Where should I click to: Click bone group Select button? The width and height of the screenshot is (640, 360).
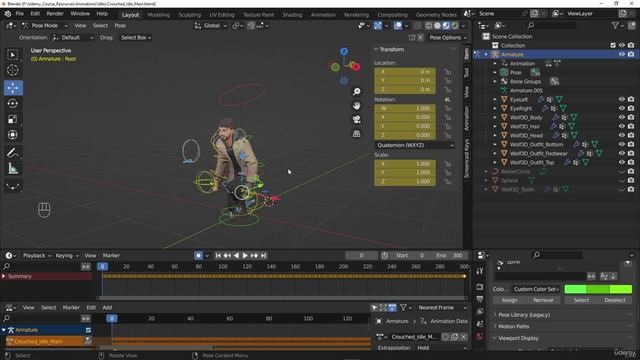pyautogui.click(x=581, y=300)
